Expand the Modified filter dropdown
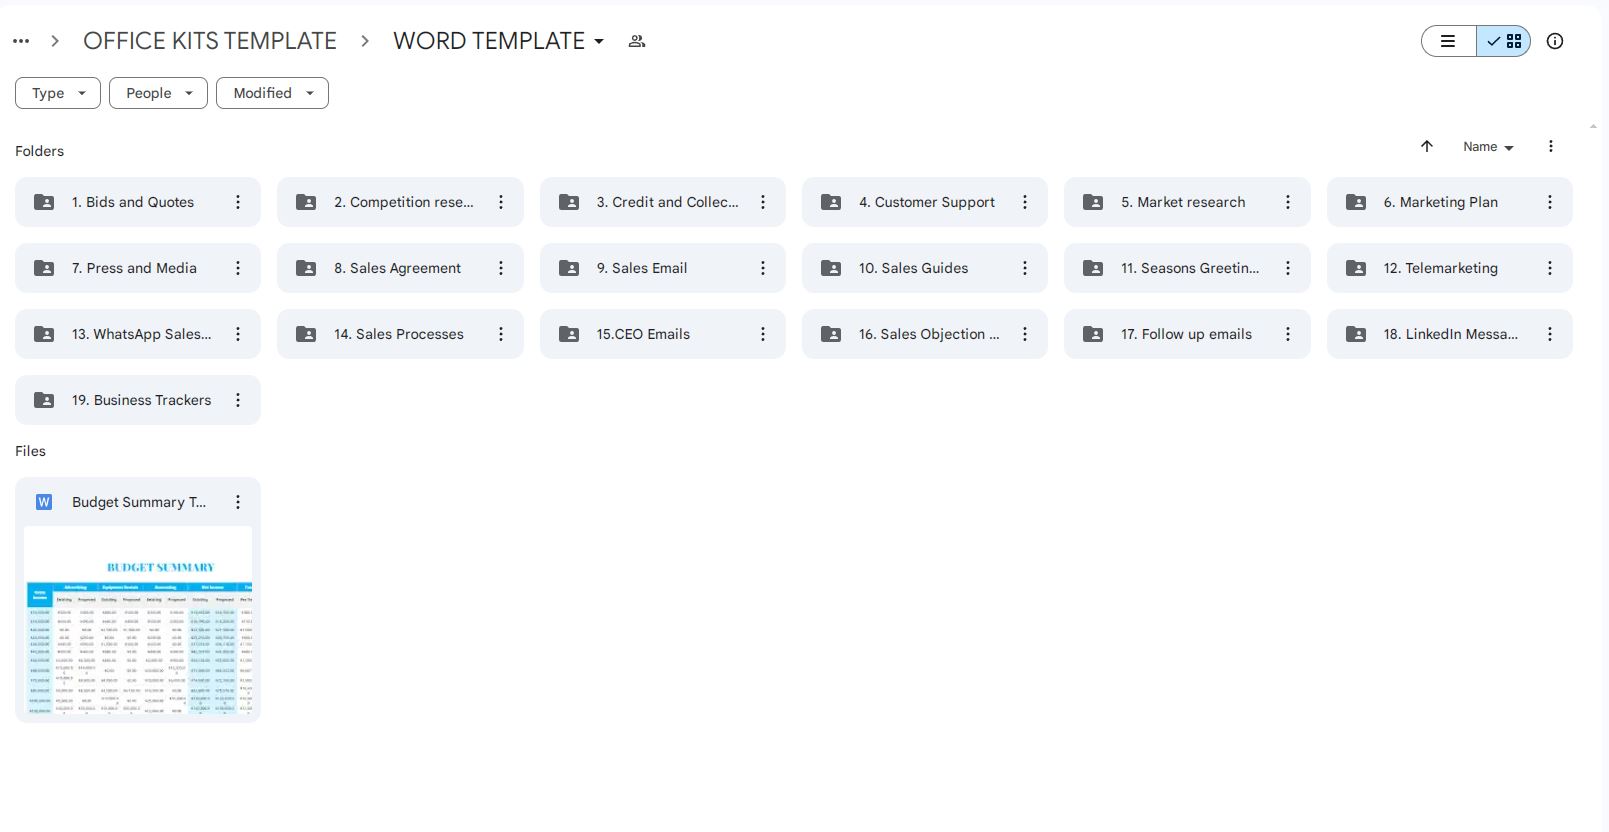1609x832 pixels. tap(272, 93)
